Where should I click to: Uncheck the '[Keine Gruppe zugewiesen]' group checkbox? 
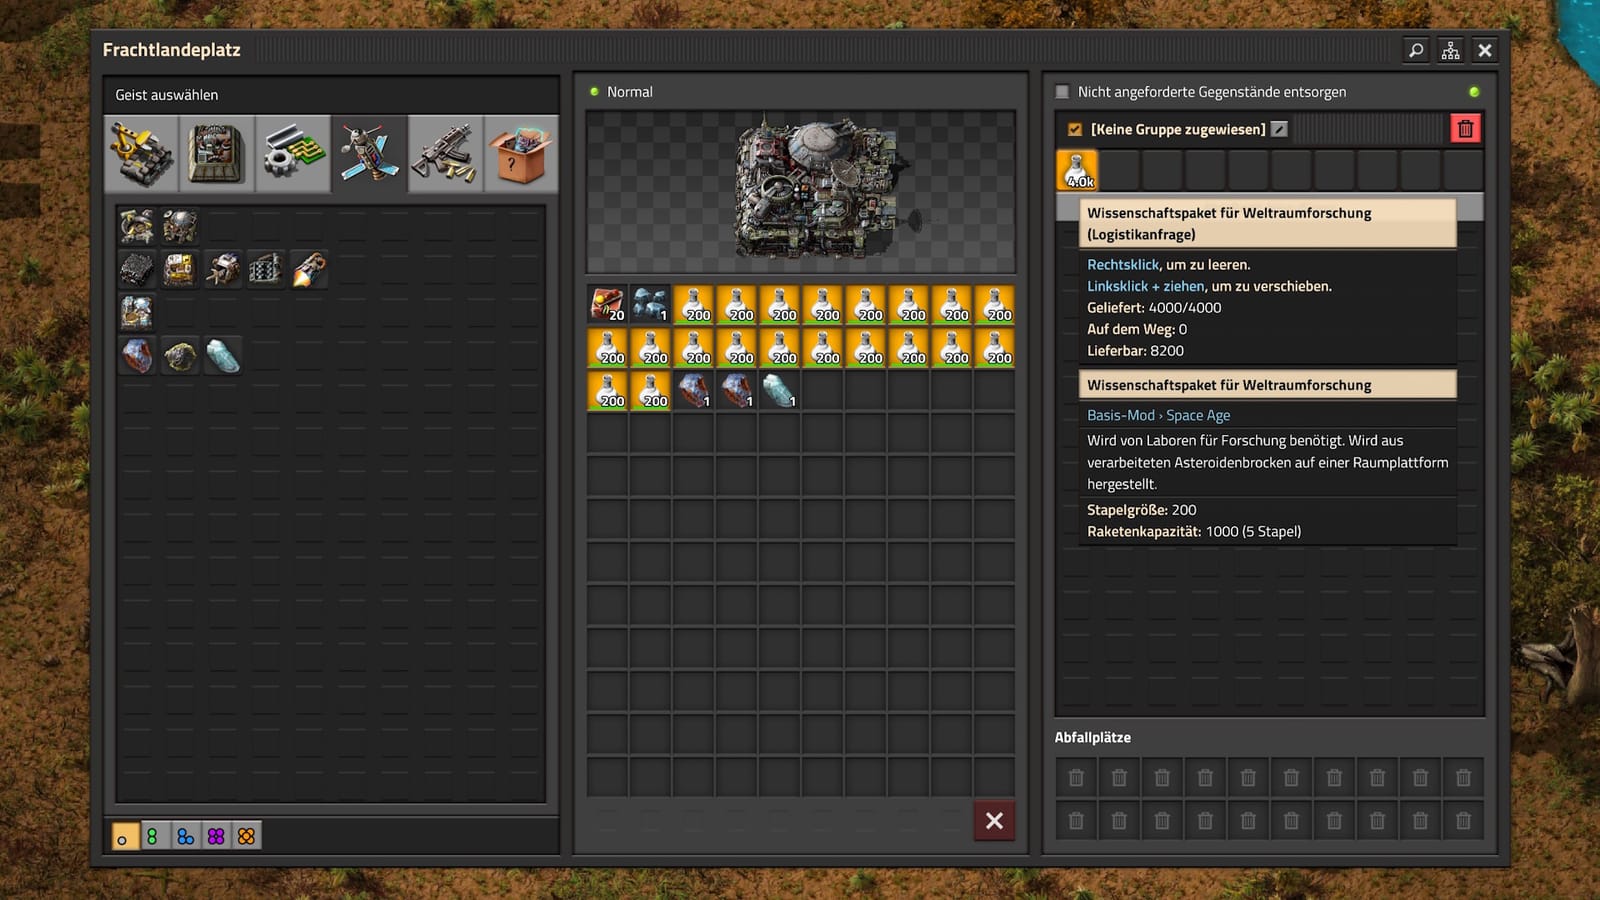click(1074, 129)
